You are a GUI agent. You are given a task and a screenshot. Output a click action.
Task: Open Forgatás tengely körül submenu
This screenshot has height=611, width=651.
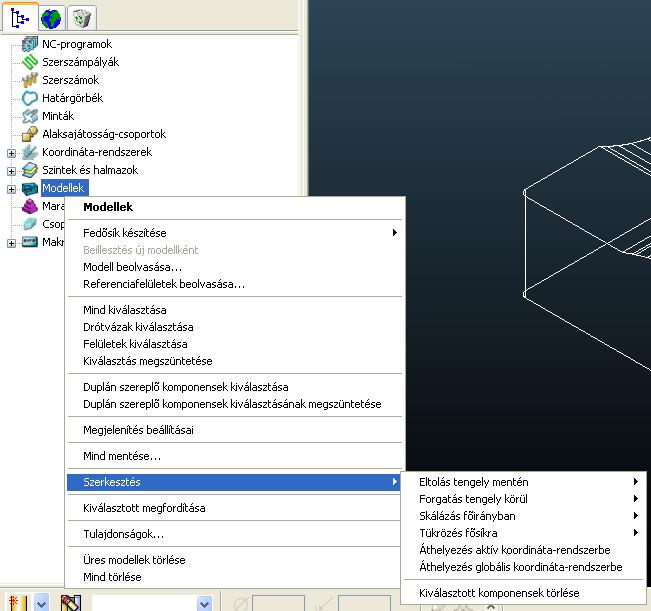pyautogui.click(x=524, y=499)
